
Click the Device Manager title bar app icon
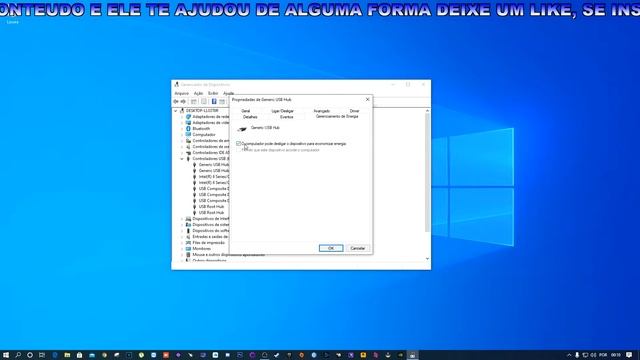tap(176, 84)
